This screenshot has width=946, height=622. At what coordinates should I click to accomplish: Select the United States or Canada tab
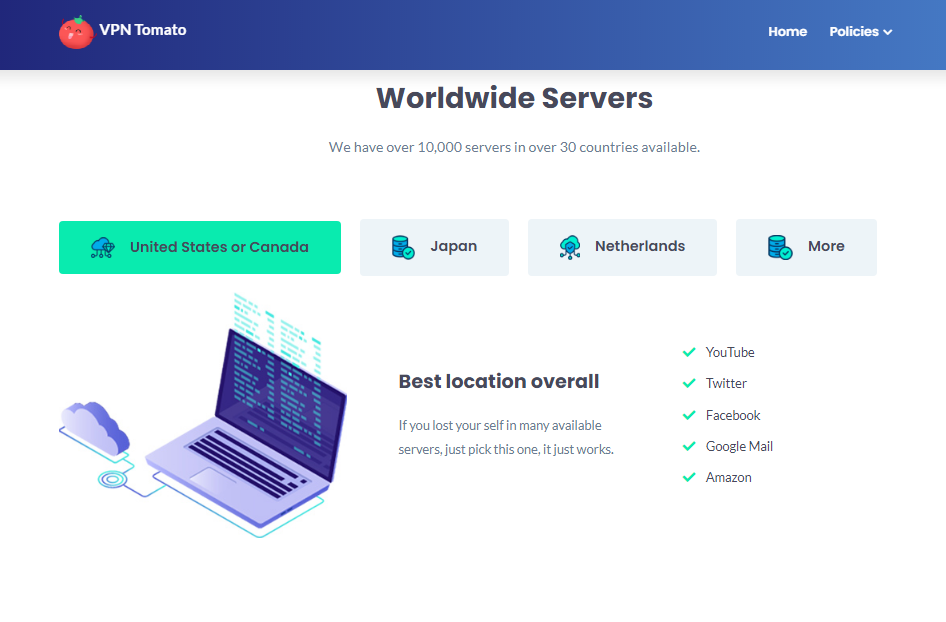(x=200, y=247)
